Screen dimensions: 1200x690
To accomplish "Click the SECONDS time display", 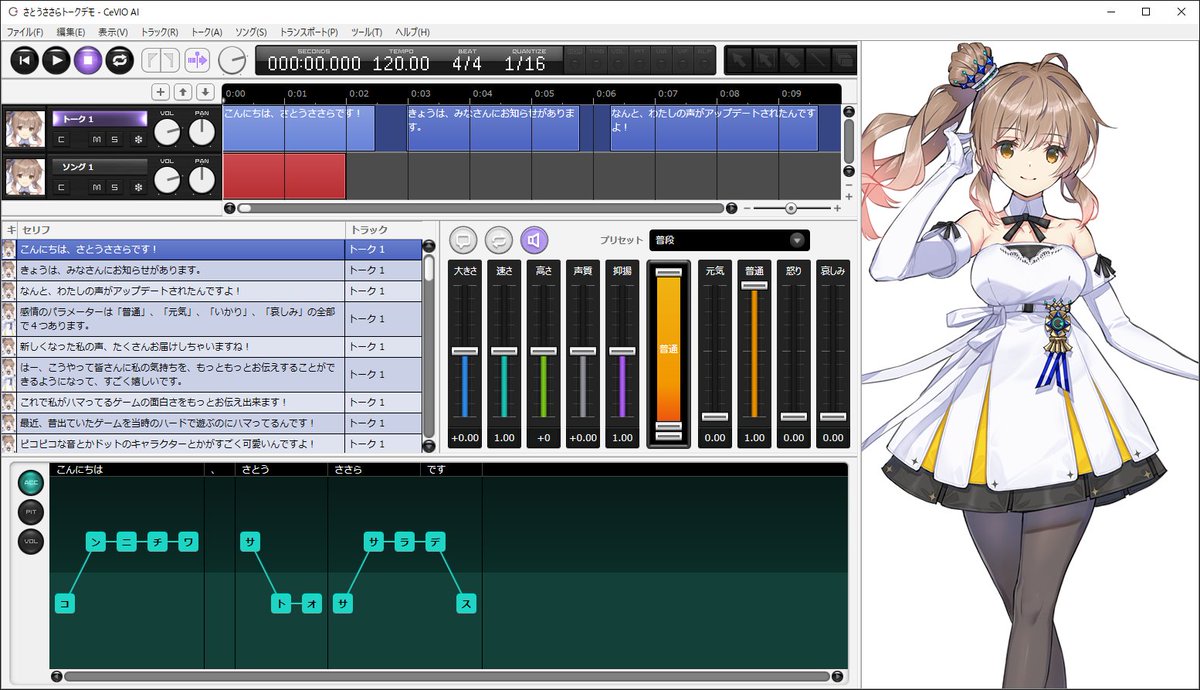I will coord(314,61).
